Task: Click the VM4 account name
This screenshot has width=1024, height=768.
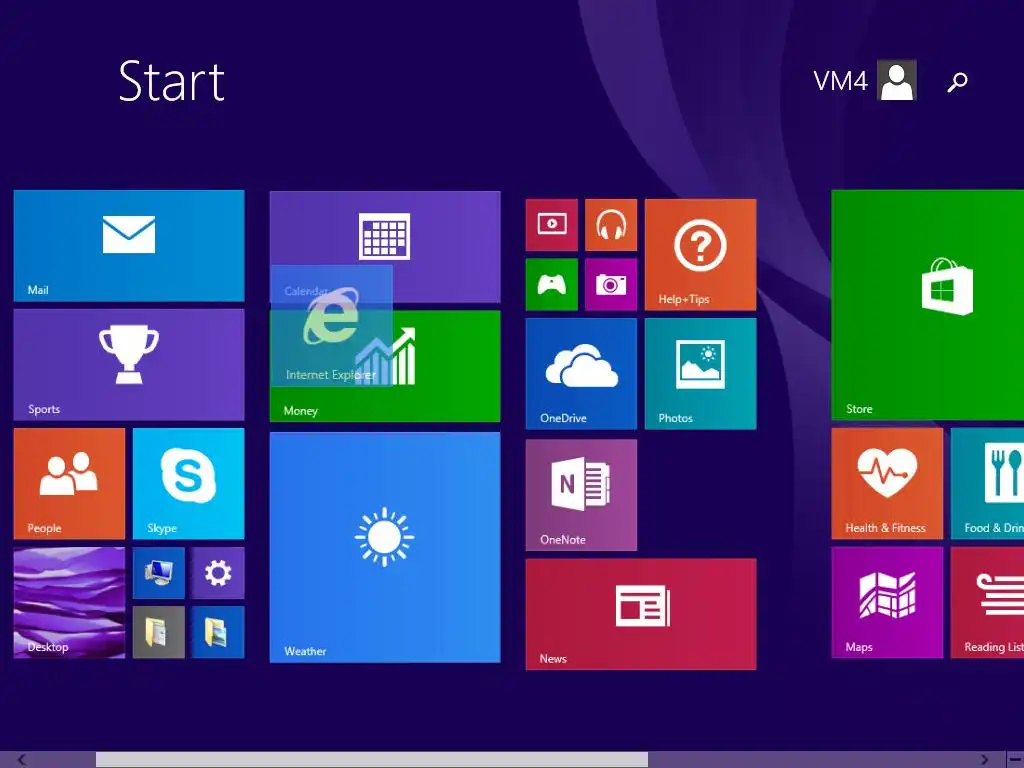Action: click(840, 81)
